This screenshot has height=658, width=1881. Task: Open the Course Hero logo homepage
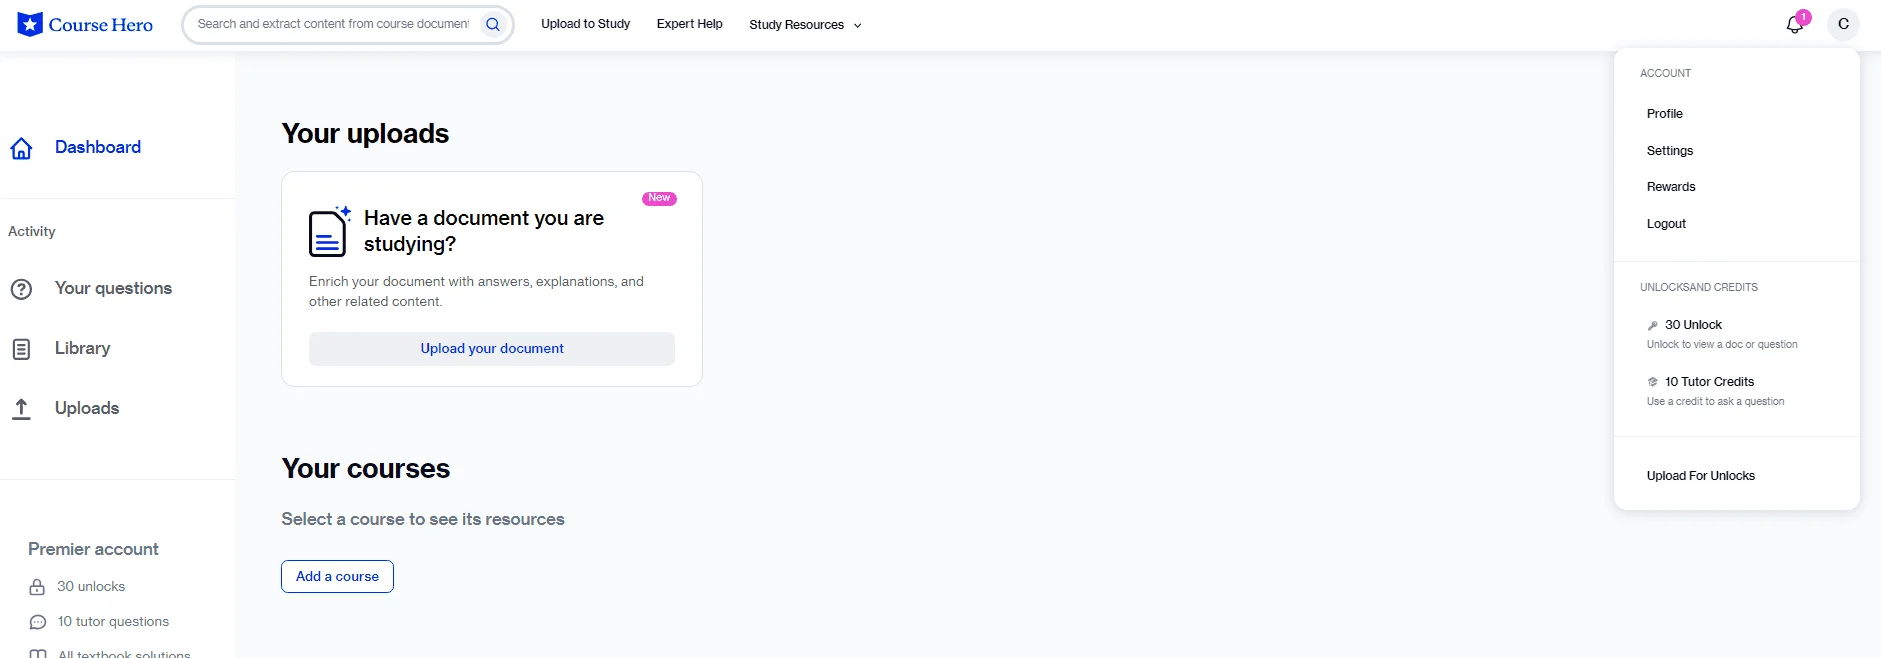point(85,24)
